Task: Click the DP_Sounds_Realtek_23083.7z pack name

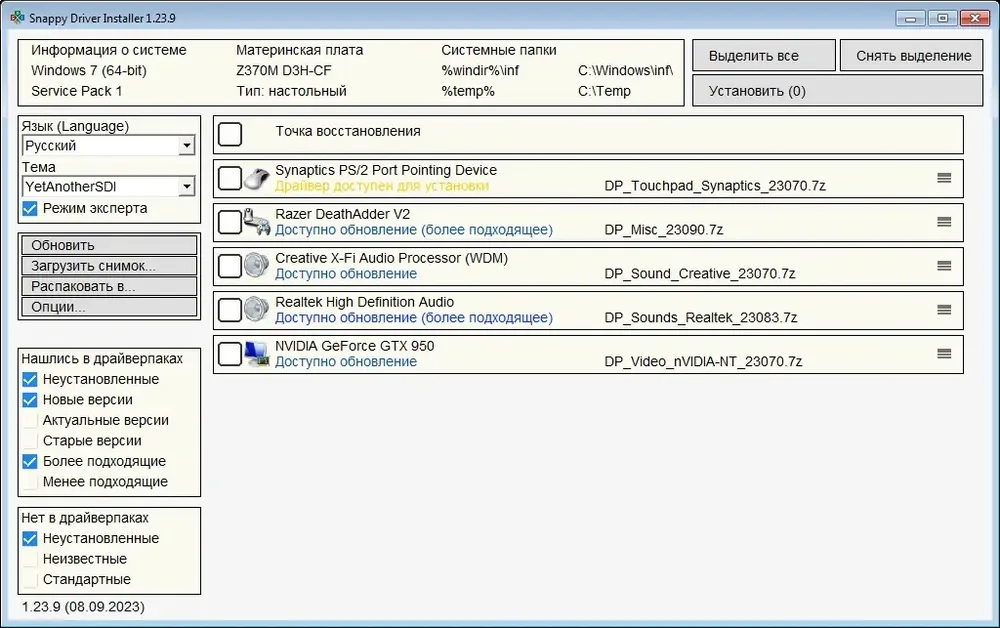Action: 701,318
